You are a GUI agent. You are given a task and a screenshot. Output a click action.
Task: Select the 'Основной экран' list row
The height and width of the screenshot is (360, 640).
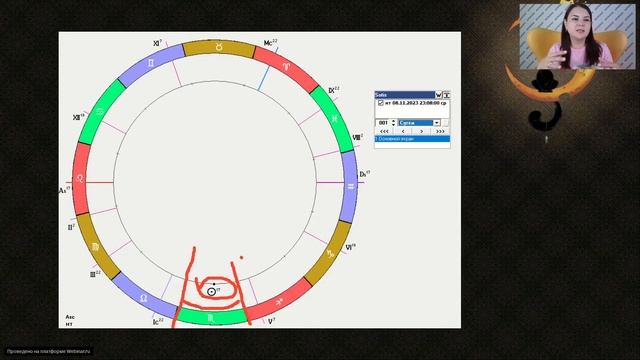click(412, 139)
